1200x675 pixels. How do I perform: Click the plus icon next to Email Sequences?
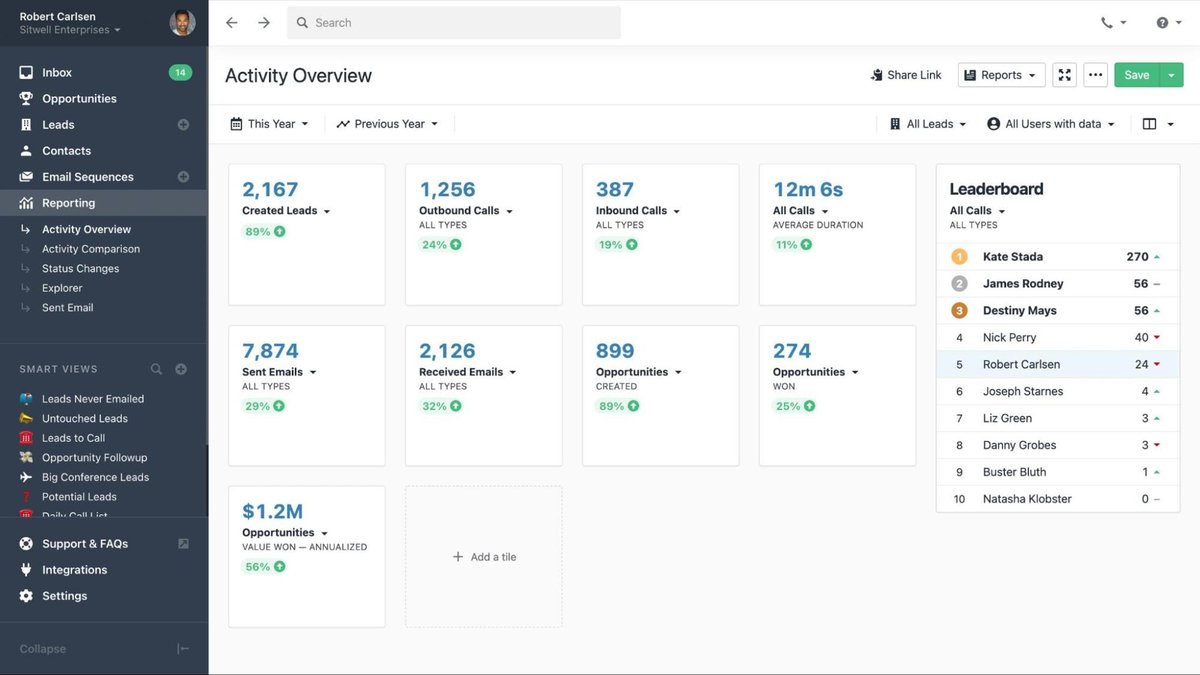point(183,177)
